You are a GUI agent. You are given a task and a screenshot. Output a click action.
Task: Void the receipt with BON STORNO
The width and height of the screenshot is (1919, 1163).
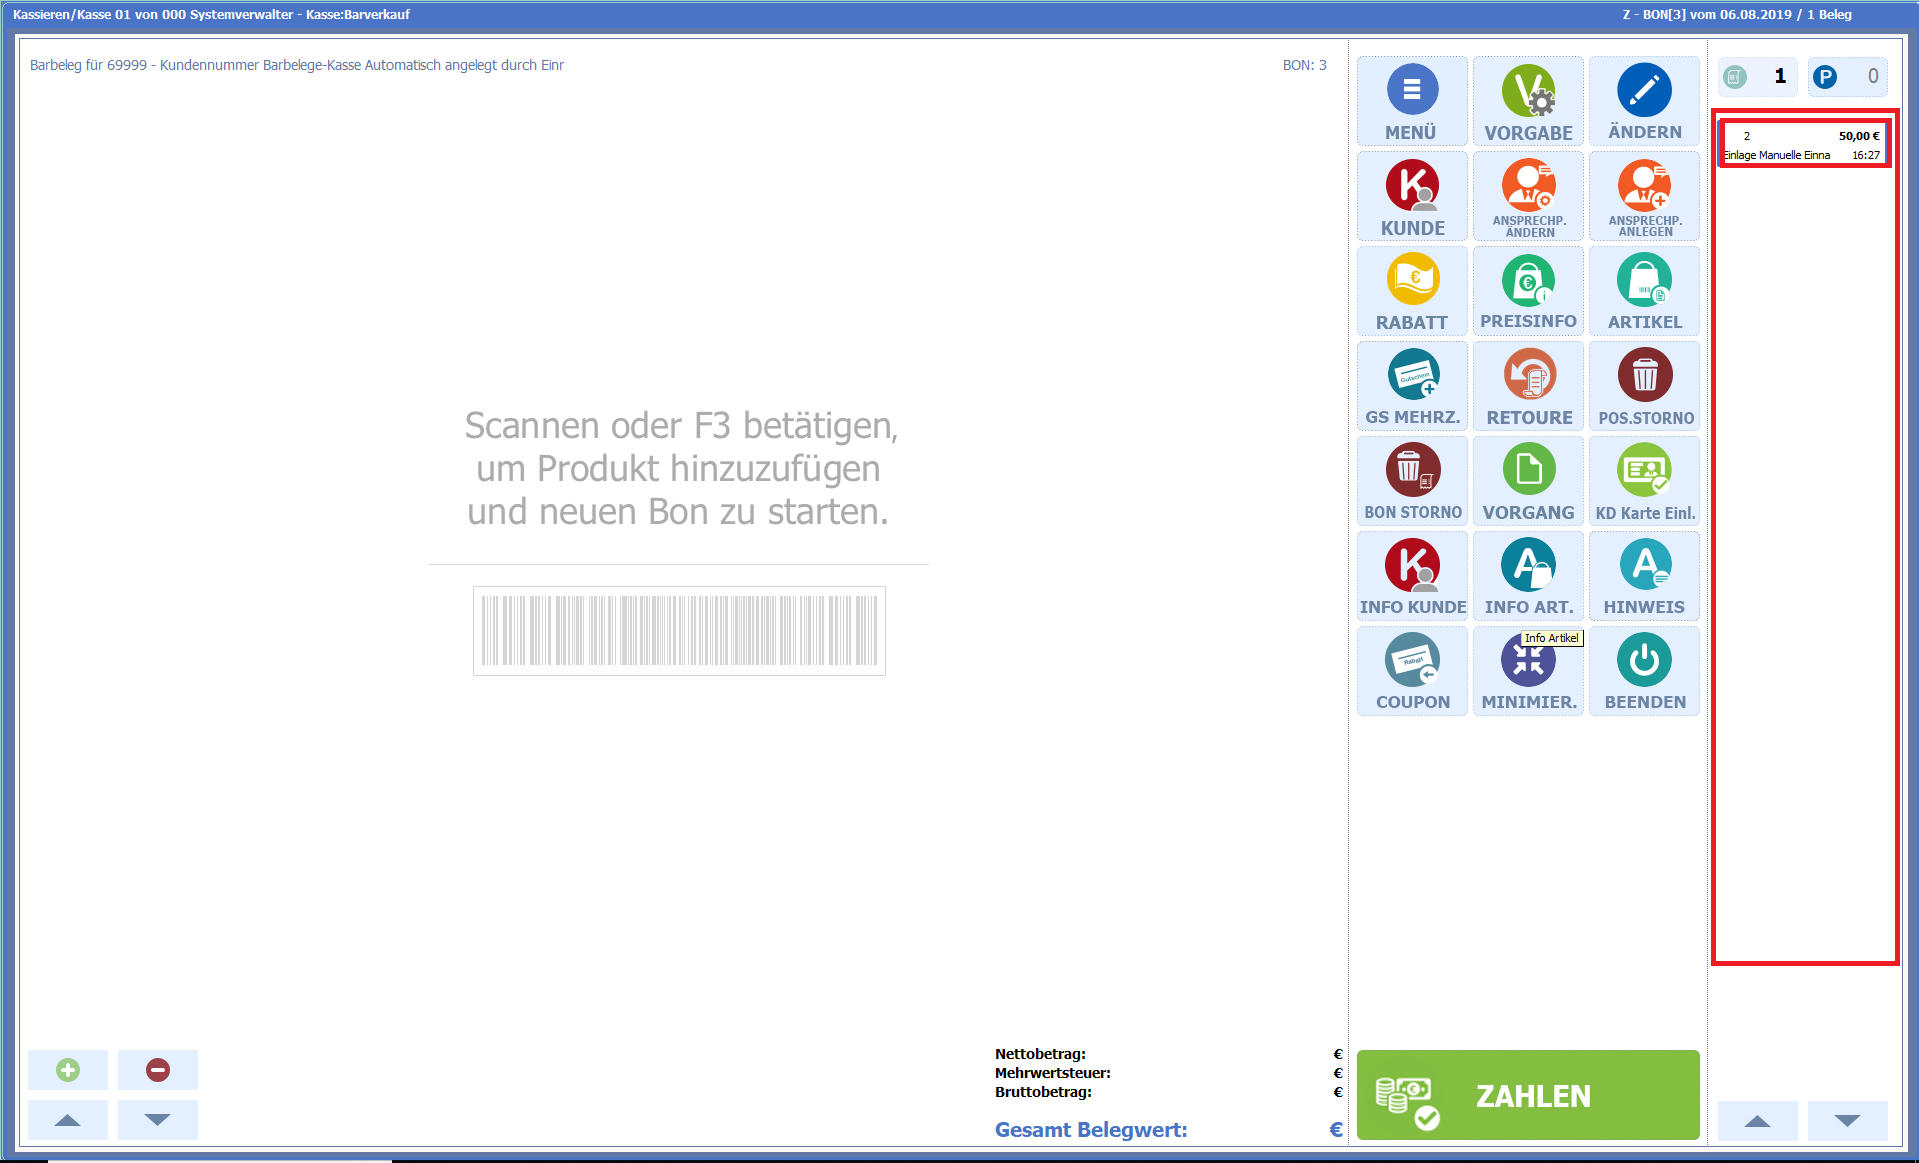tap(1411, 481)
